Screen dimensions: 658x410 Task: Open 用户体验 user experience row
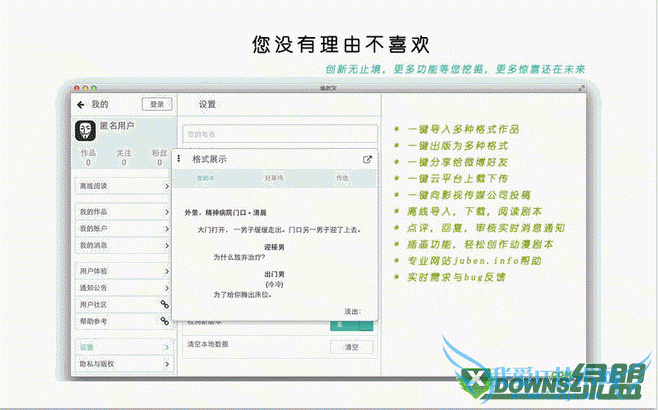point(124,272)
